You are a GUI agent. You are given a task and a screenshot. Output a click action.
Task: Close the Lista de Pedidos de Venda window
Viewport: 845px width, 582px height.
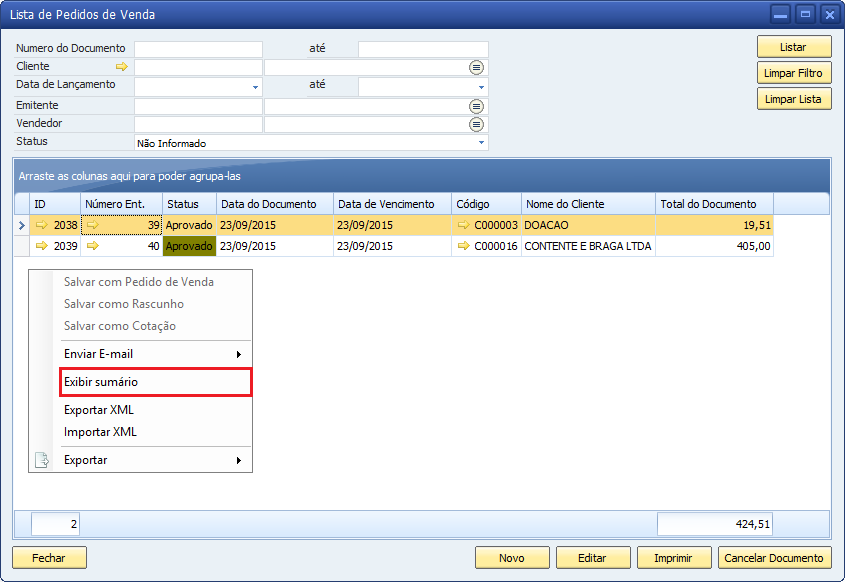pos(830,15)
